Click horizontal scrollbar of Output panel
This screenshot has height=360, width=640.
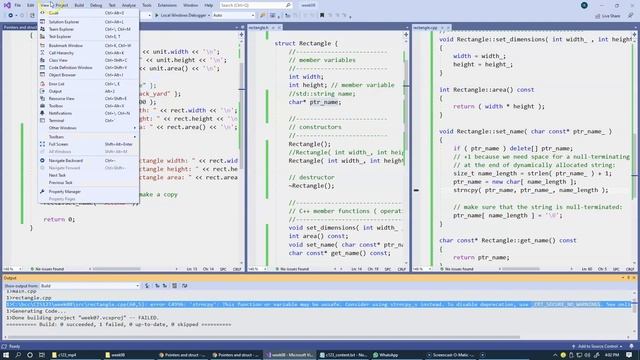(265, 337)
